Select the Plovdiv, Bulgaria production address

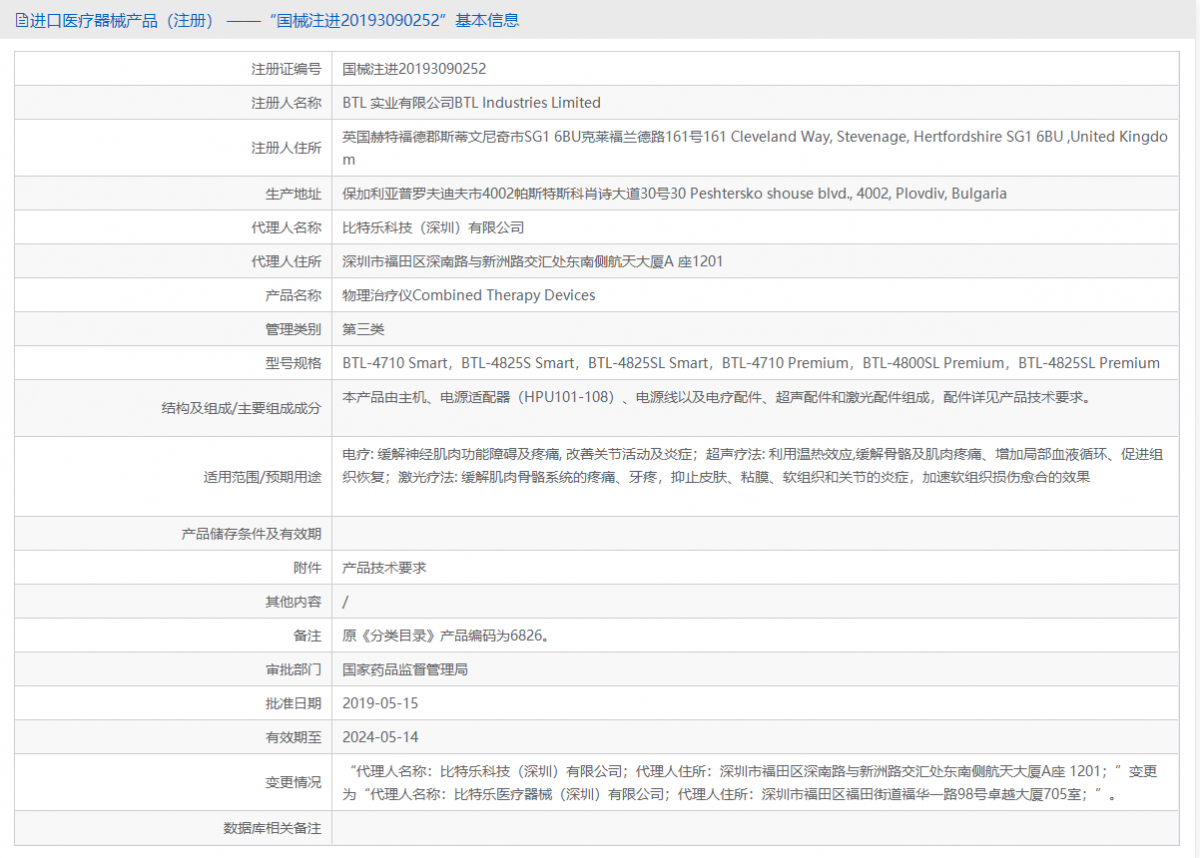[674, 193]
